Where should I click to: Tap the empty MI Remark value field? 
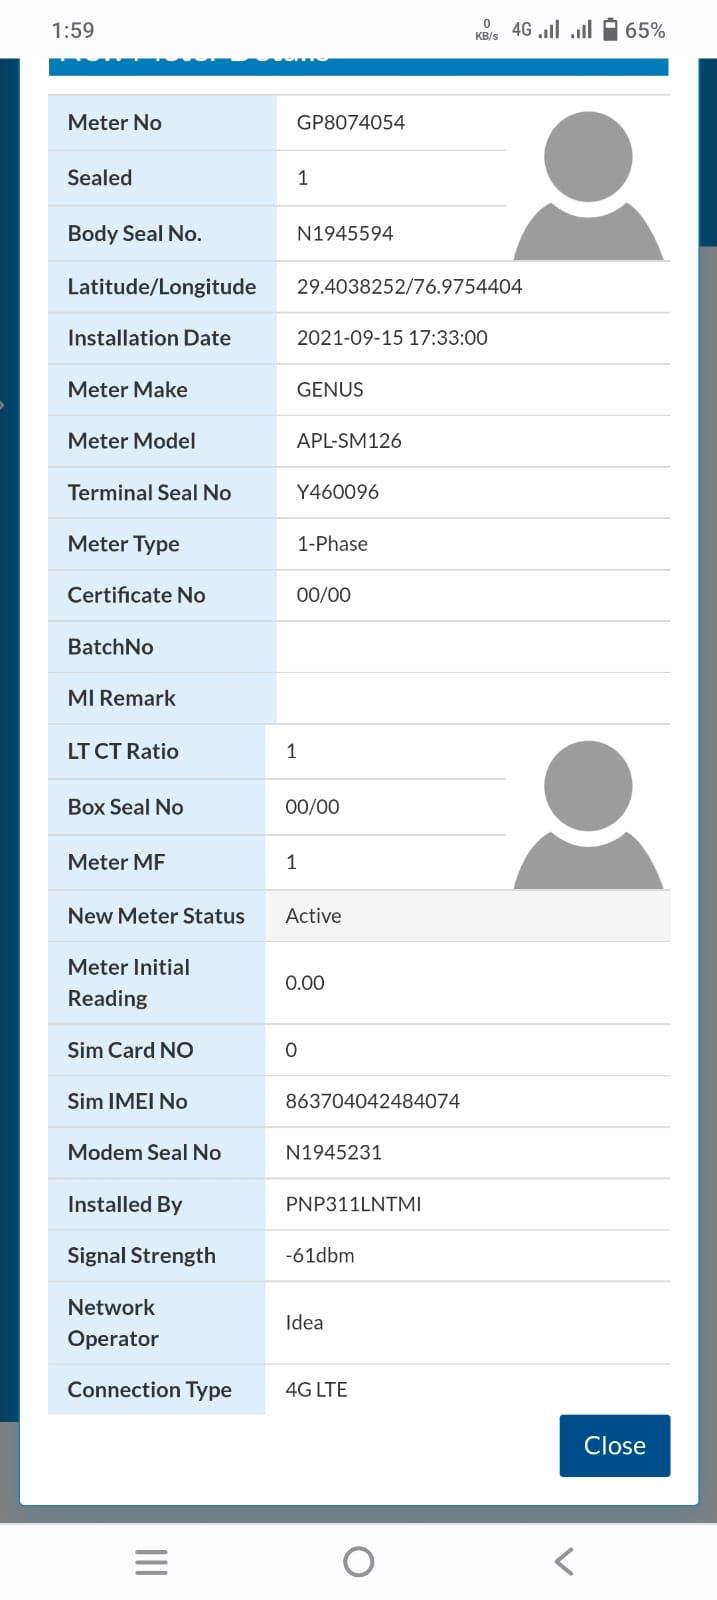473,698
